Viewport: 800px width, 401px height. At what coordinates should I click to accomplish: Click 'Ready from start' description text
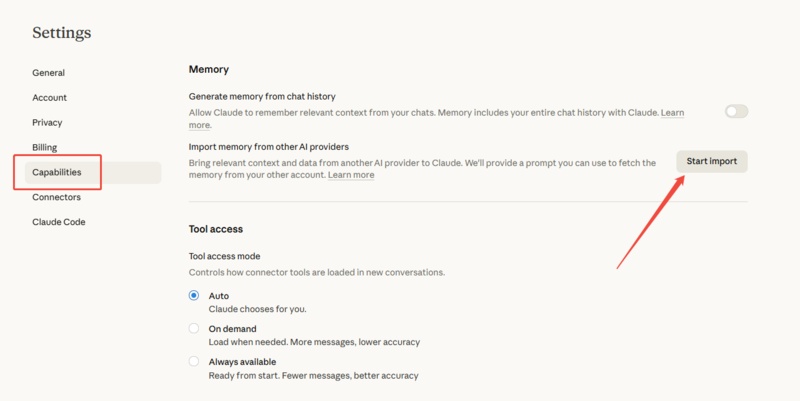coord(313,376)
